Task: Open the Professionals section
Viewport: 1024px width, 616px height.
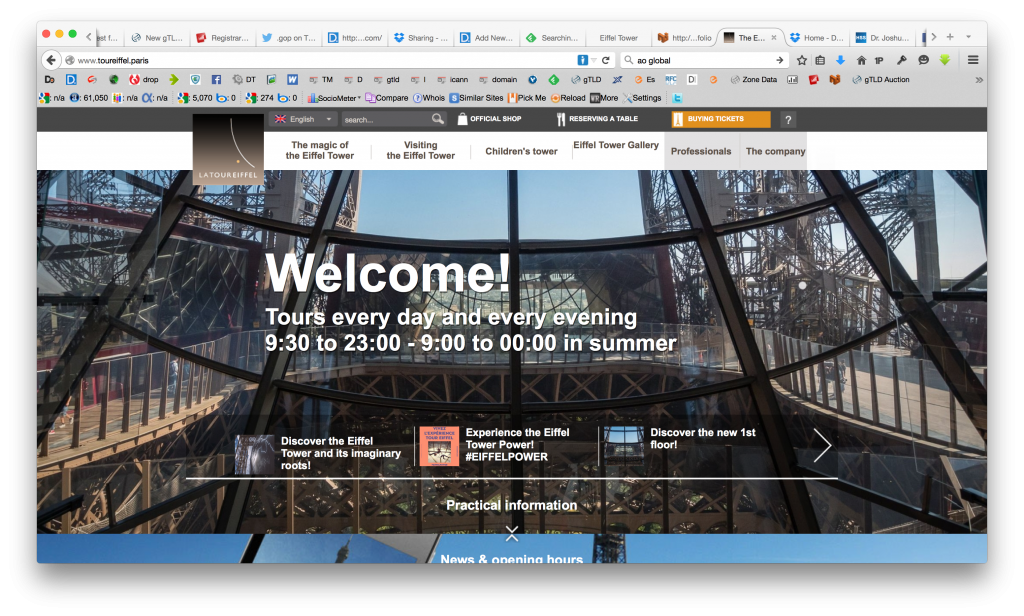Action: click(701, 151)
